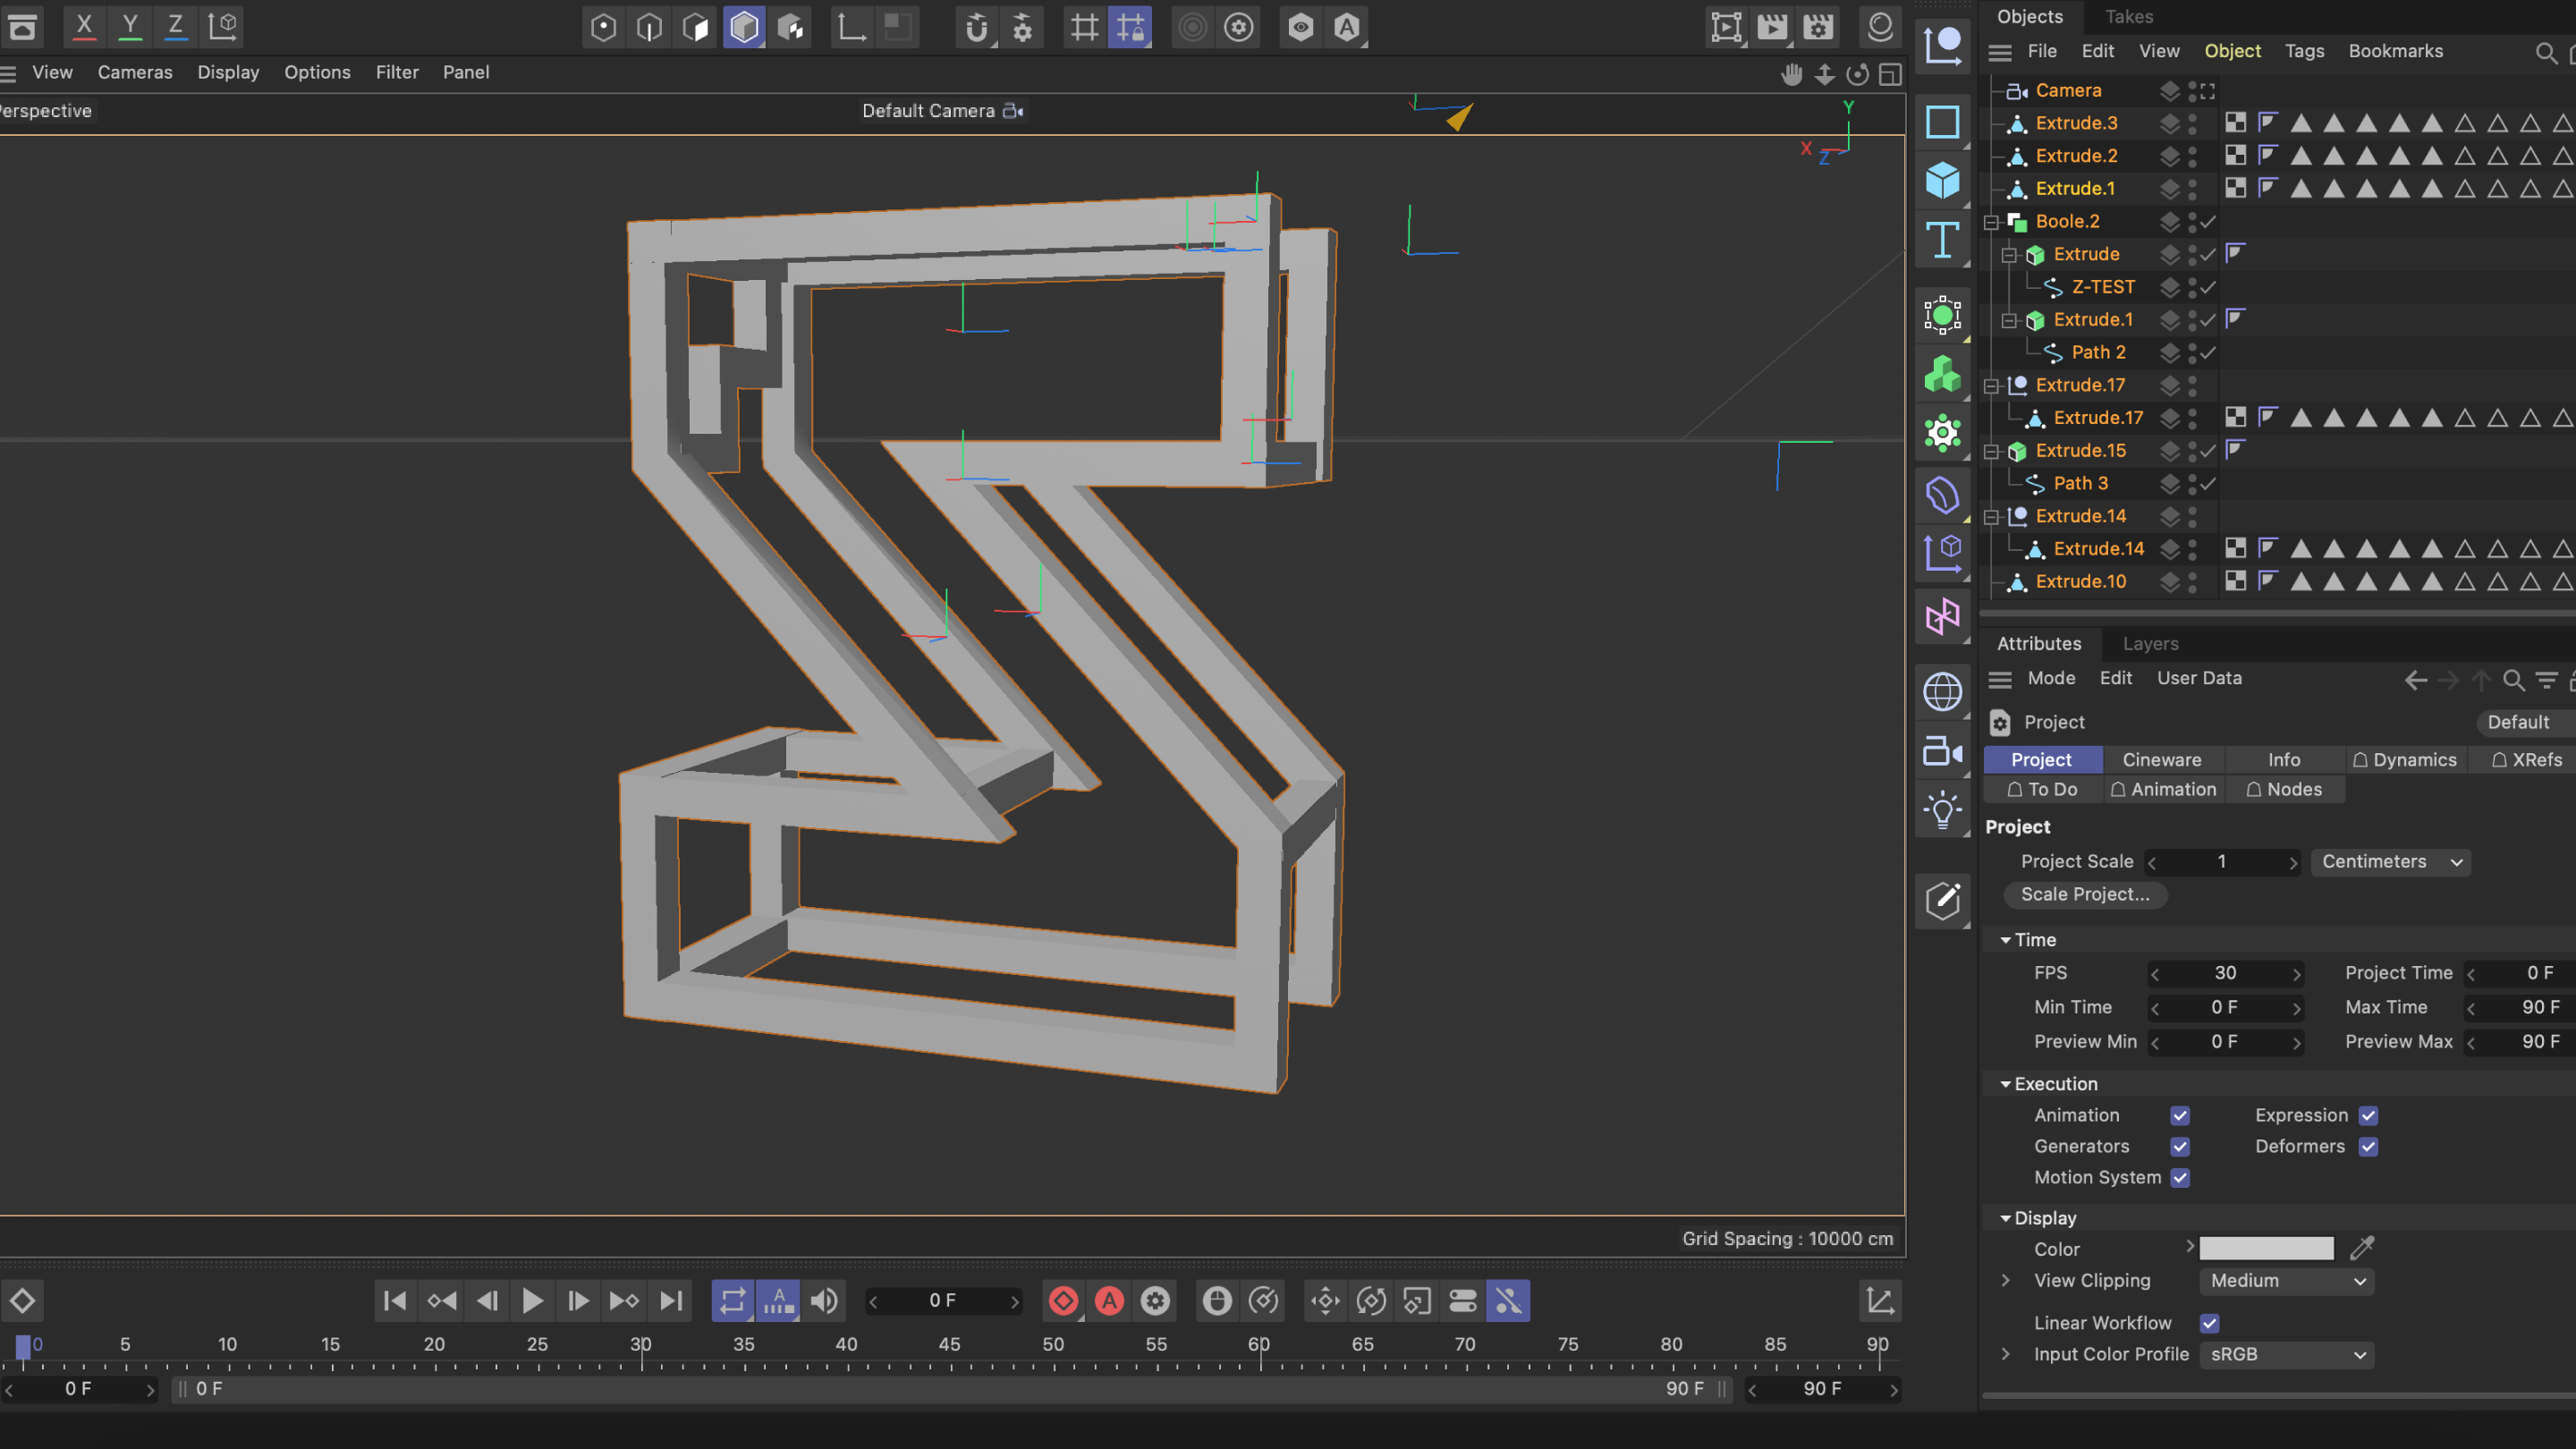Screen dimensions: 2576x1449
Task: Open the Cameras viewport menu
Action: 135,72
